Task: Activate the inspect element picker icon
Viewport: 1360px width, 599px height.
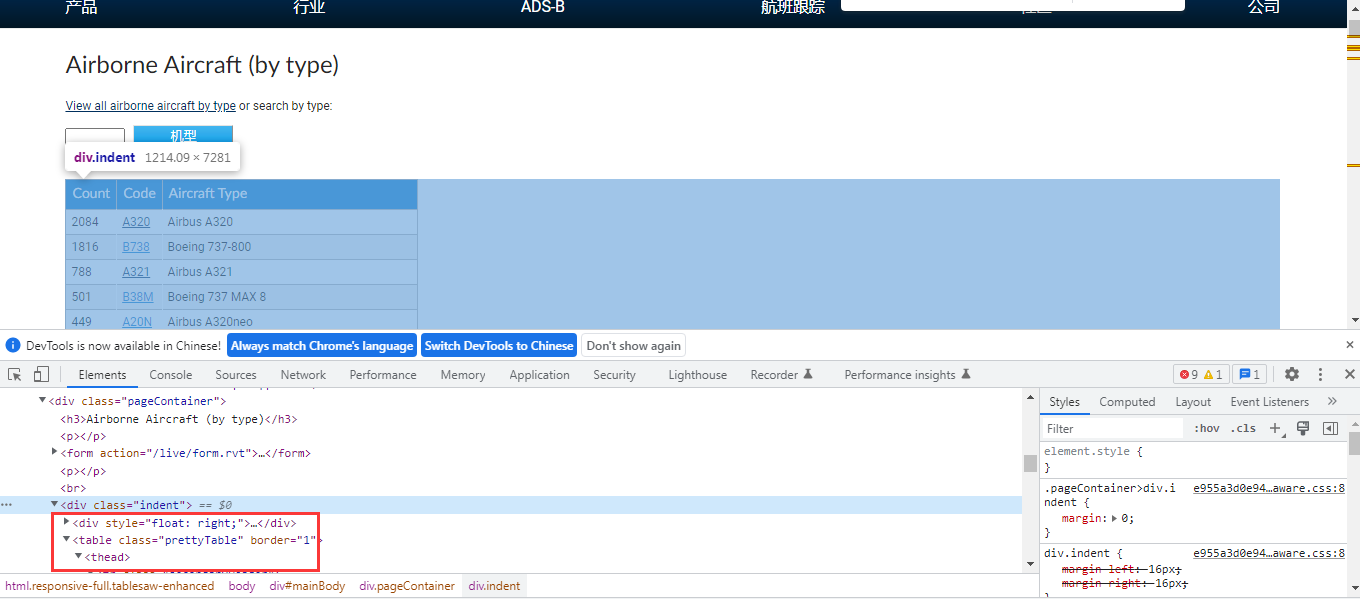Action: [x=15, y=374]
